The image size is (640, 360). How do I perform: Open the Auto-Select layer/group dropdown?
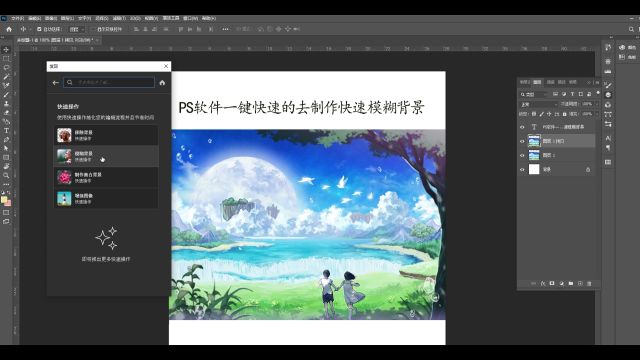coord(76,29)
